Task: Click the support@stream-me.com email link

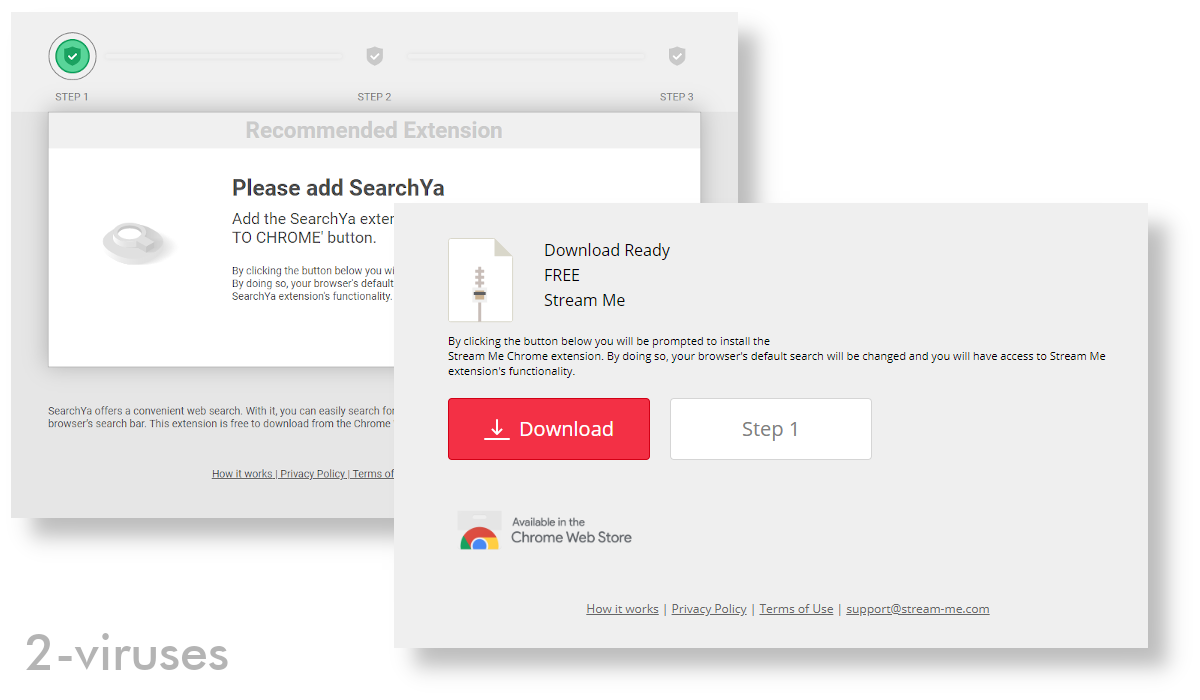Action: pos(917,608)
